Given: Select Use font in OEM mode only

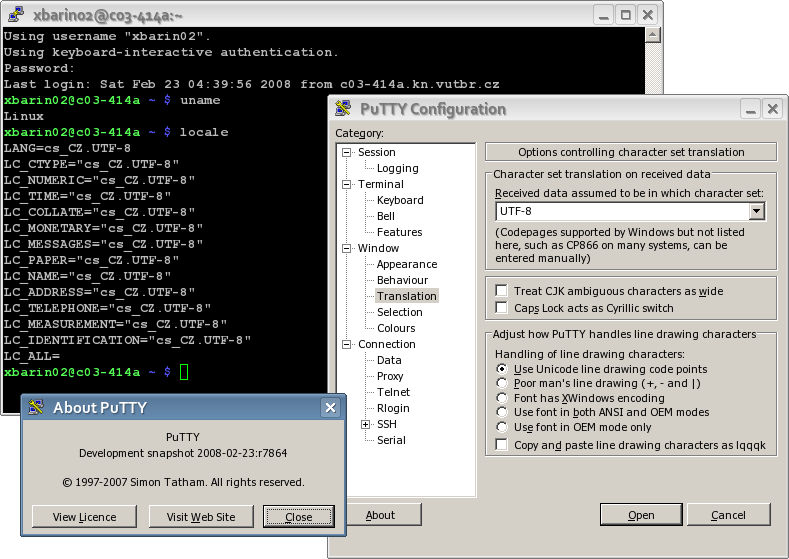Looking at the screenshot, I should [x=501, y=427].
